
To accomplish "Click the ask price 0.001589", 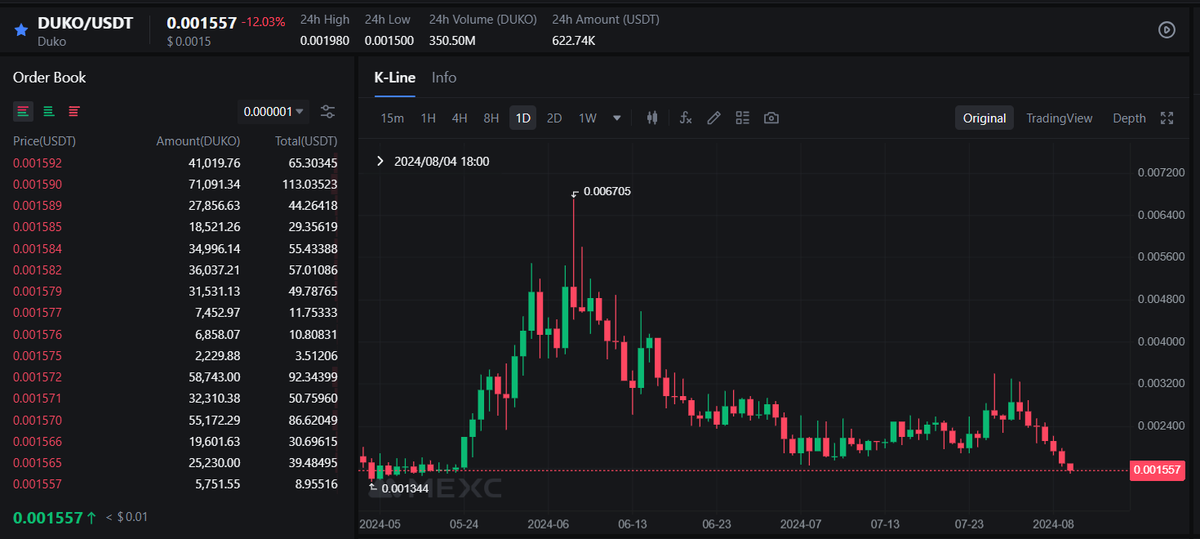I will 37,205.
